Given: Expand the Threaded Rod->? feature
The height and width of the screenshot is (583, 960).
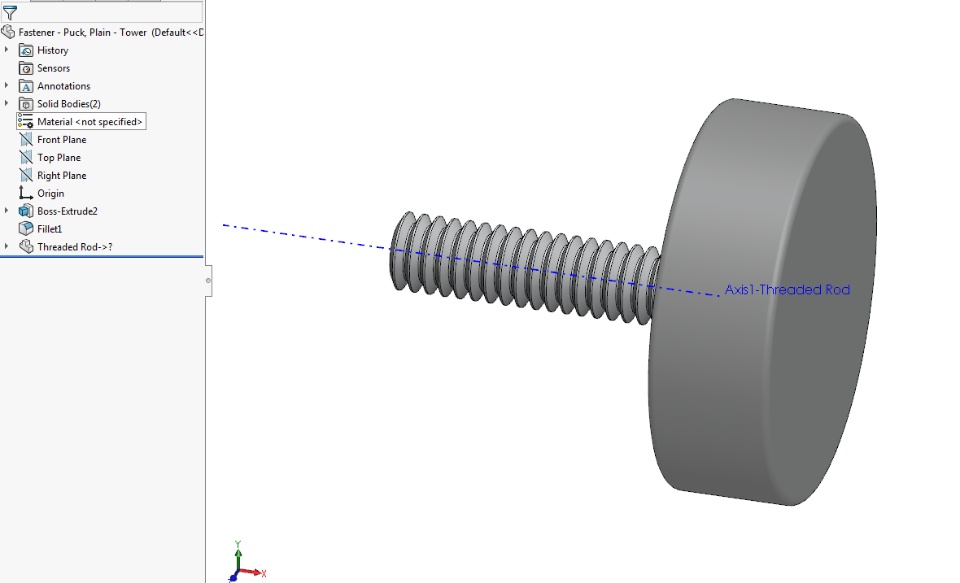Looking at the screenshot, I should [7, 246].
